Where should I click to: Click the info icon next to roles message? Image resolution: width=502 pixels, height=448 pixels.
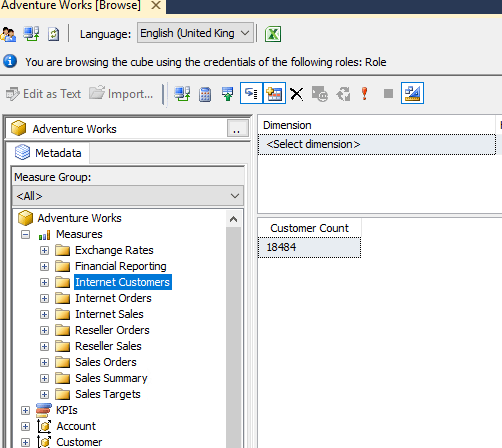[10, 62]
